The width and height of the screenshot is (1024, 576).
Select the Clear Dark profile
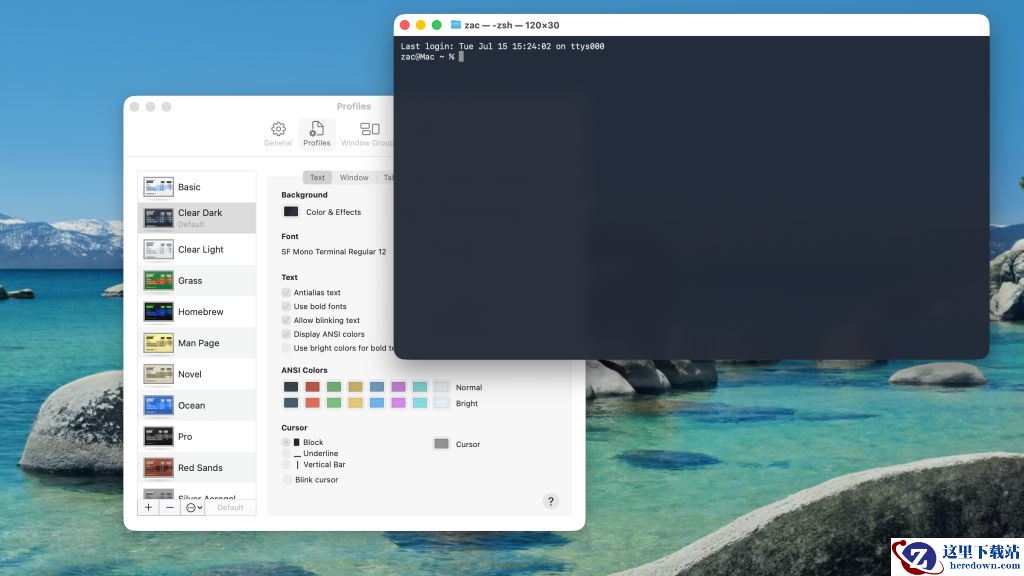[197, 217]
